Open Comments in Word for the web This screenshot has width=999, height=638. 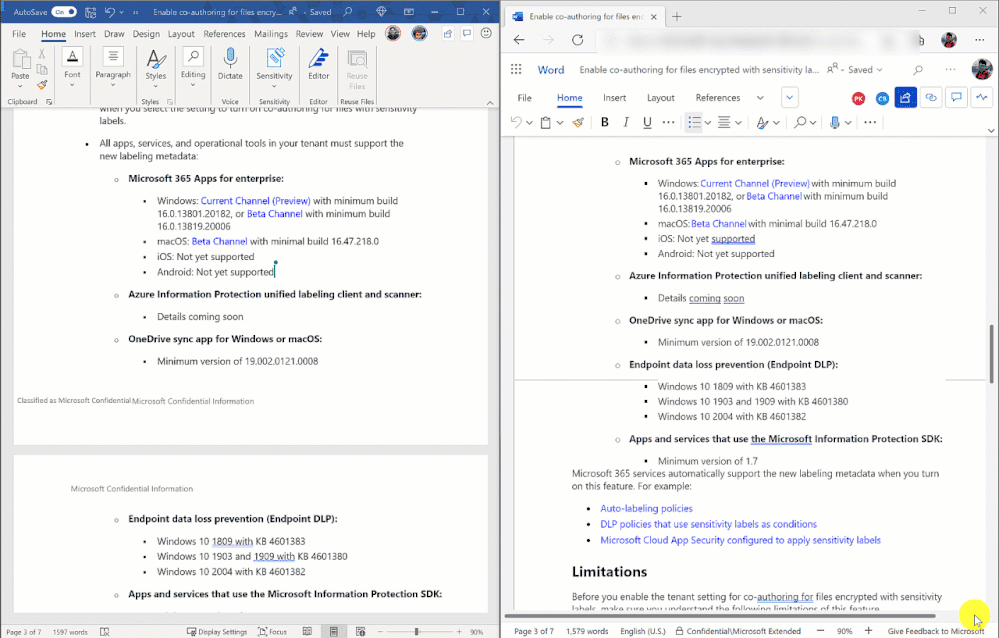(956, 98)
